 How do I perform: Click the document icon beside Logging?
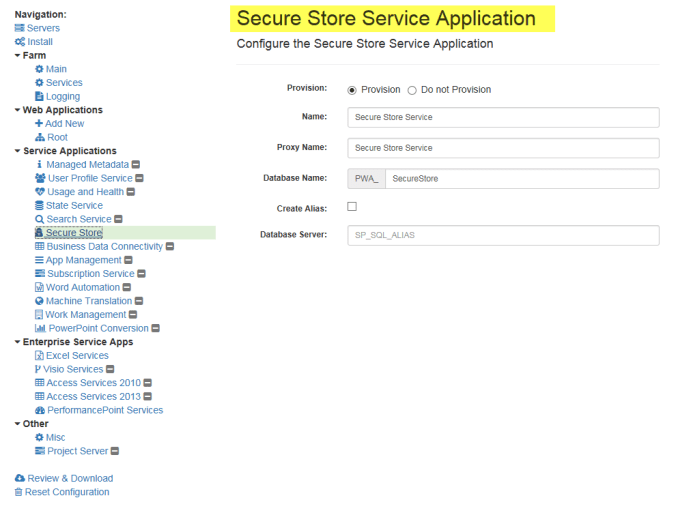point(39,96)
